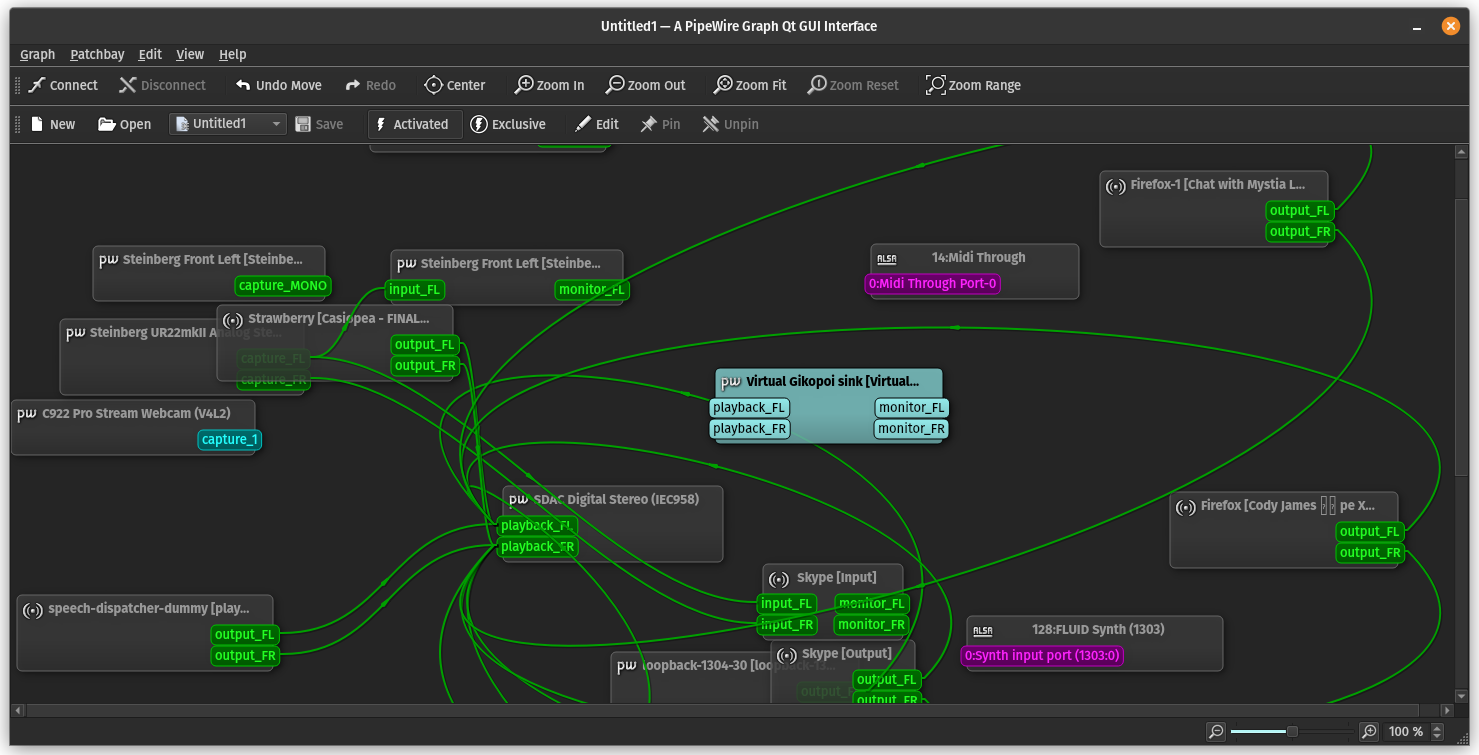1479x755 pixels.
Task: Zoom In on the graph
Action: pos(549,85)
